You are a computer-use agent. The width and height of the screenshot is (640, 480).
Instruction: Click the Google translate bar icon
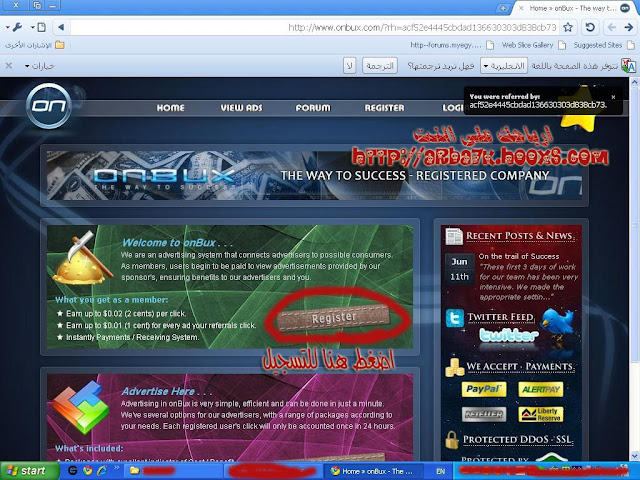tap(628, 66)
